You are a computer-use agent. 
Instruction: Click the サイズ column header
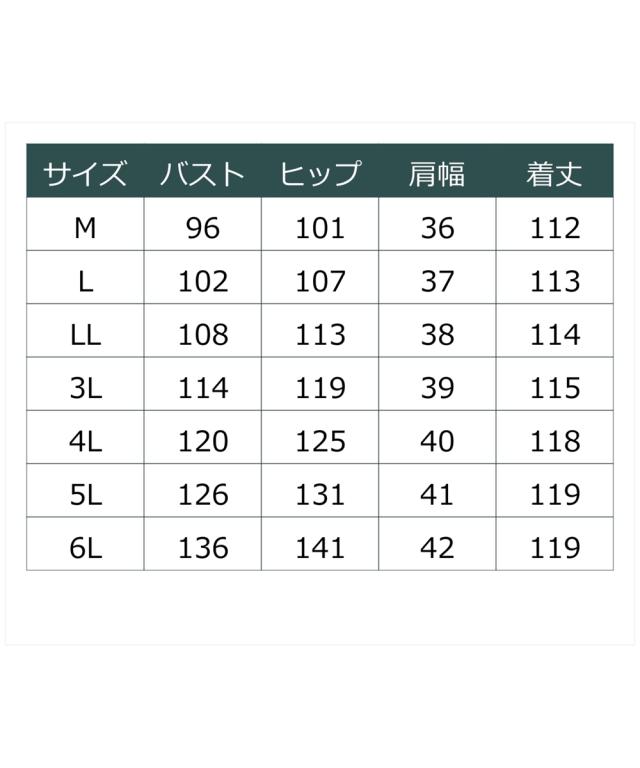tap(85, 174)
